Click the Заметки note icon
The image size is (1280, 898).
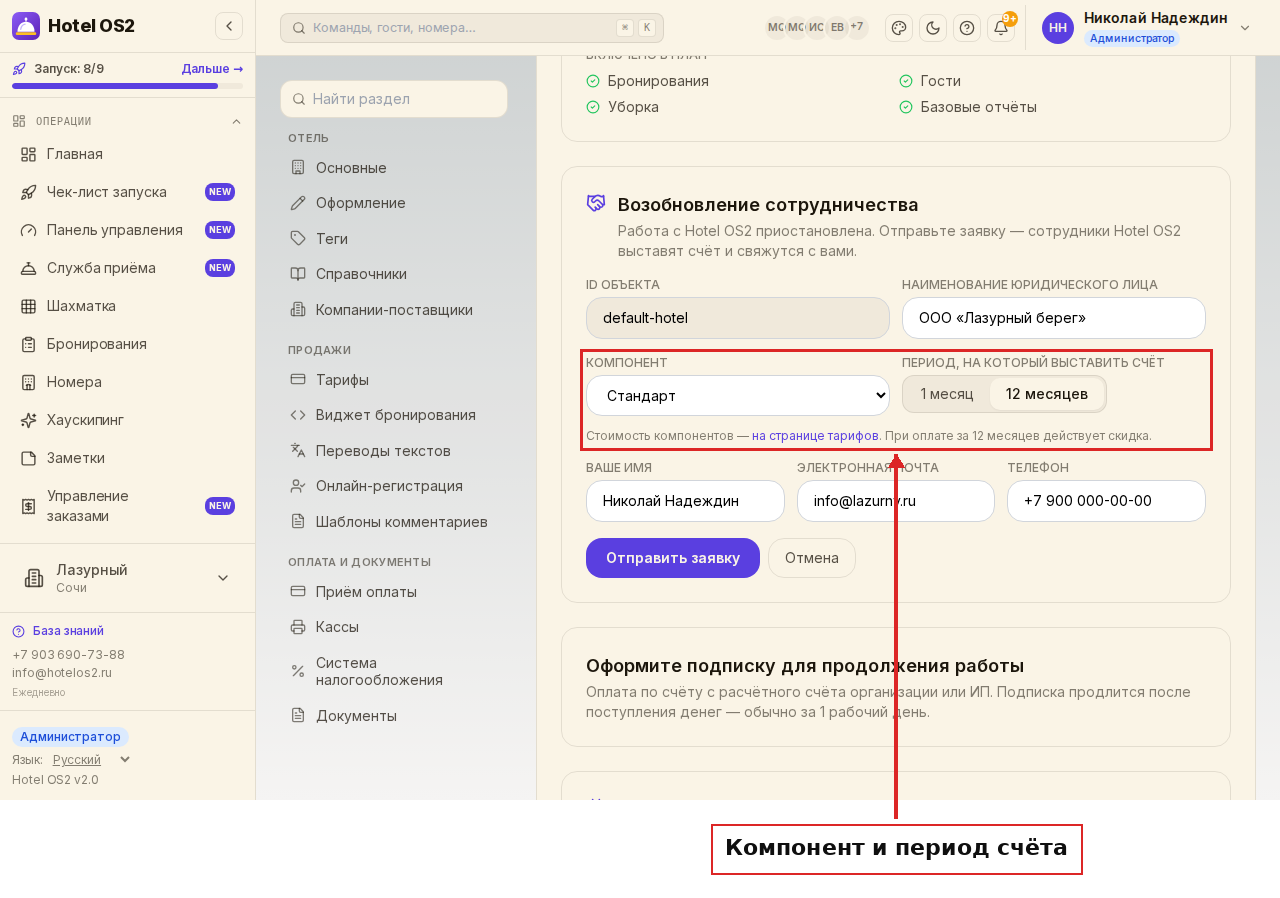28,458
